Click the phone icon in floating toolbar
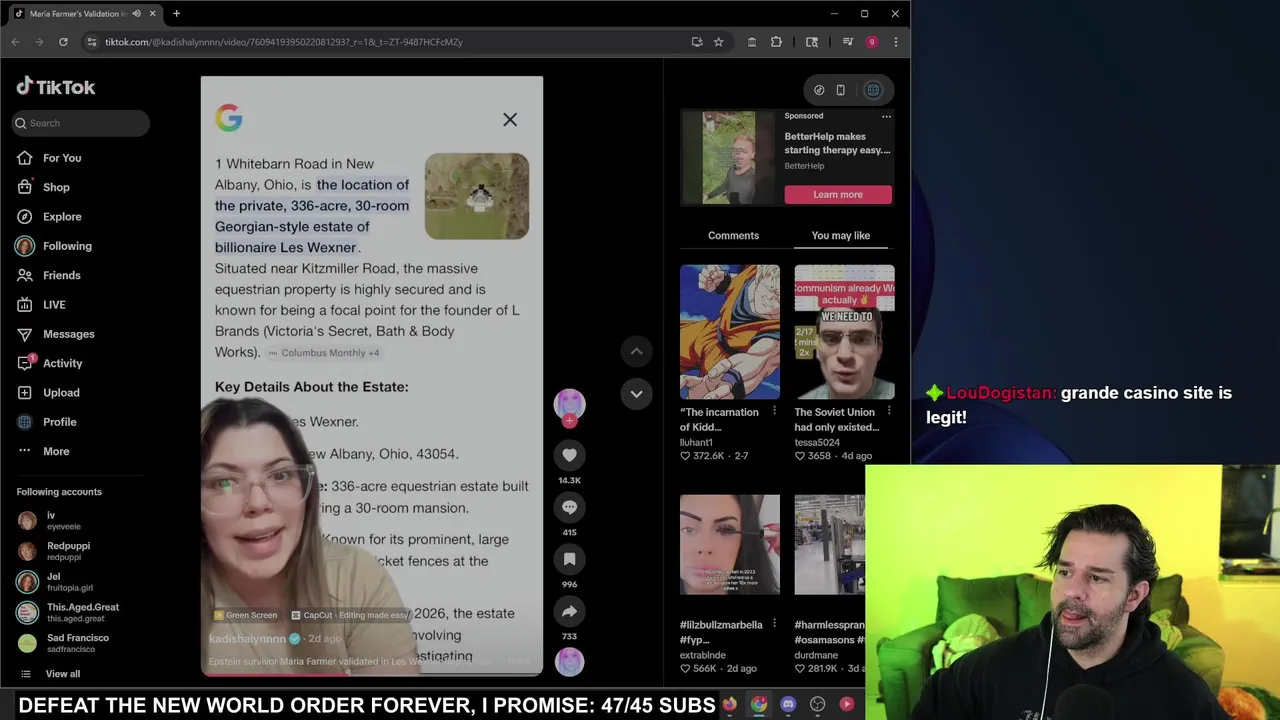The height and width of the screenshot is (720, 1280). coord(841,90)
